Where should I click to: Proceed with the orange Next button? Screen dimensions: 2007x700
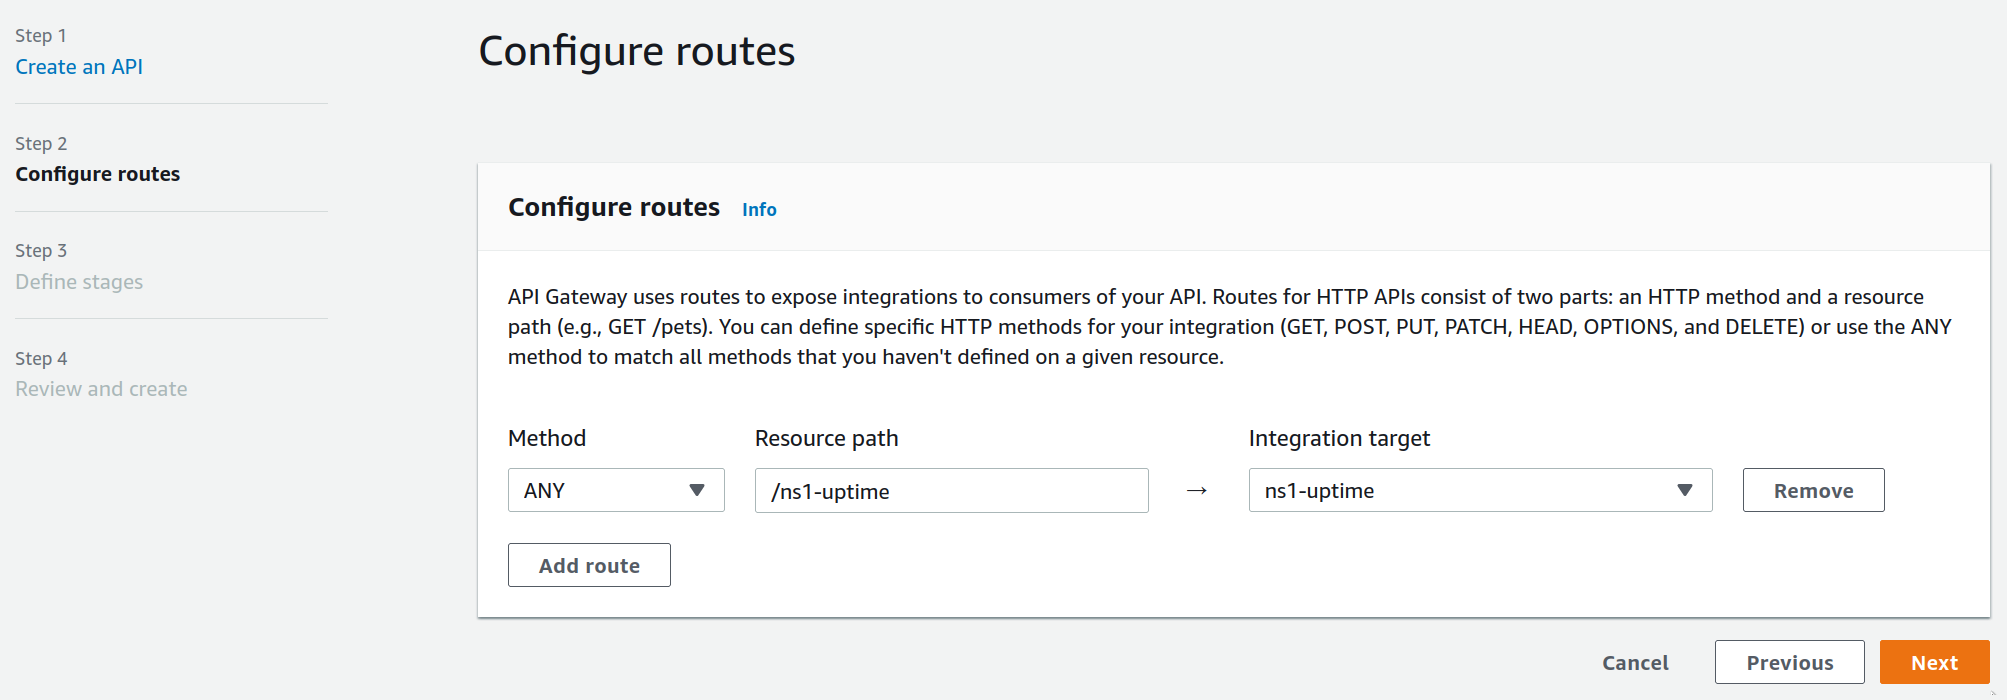pos(1934,662)
